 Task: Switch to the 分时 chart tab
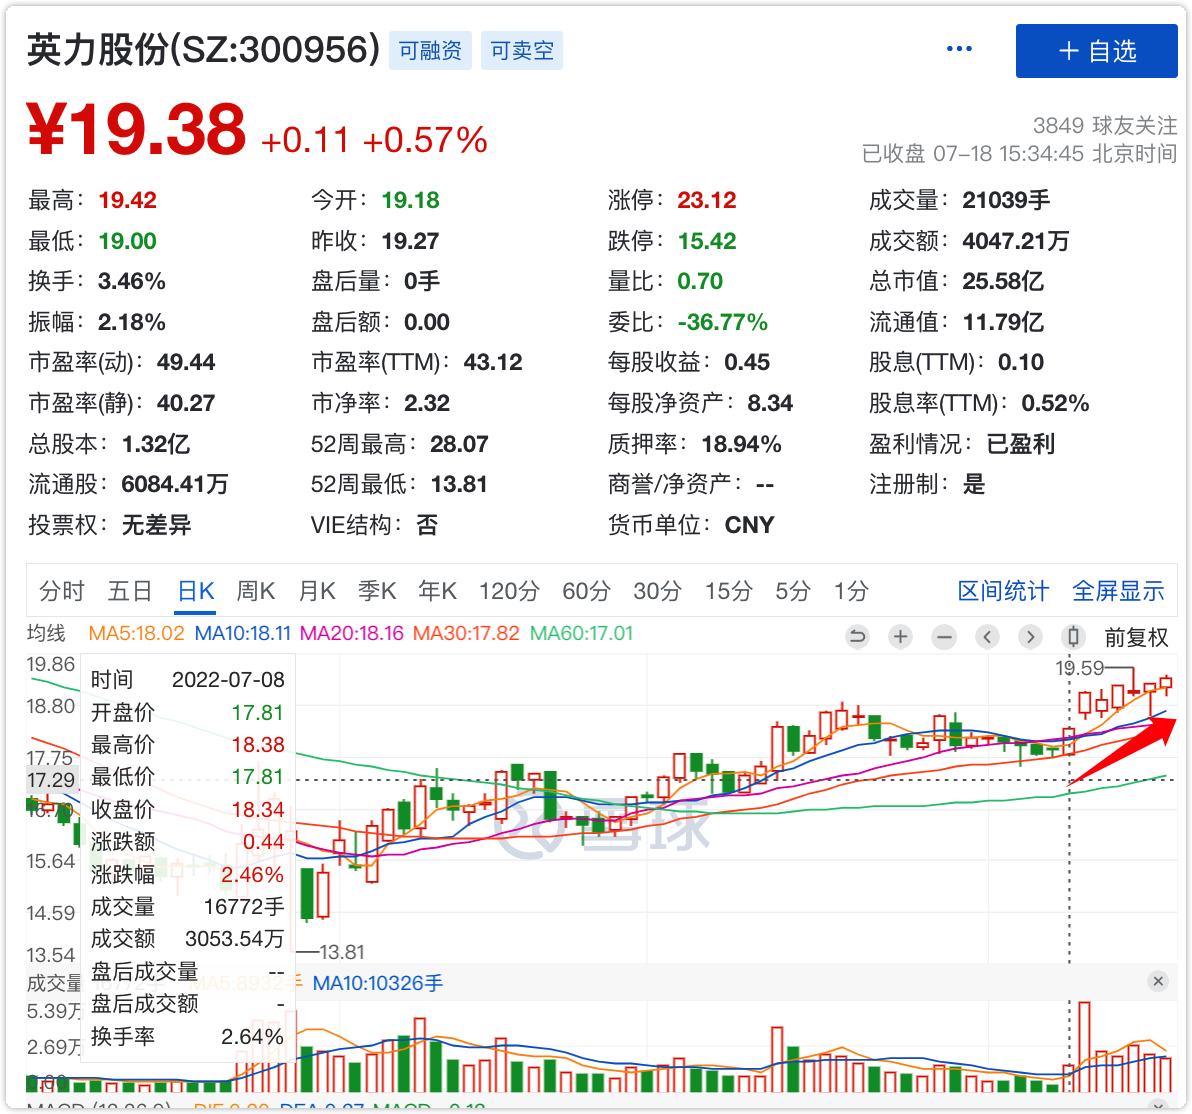coord(62,591)
